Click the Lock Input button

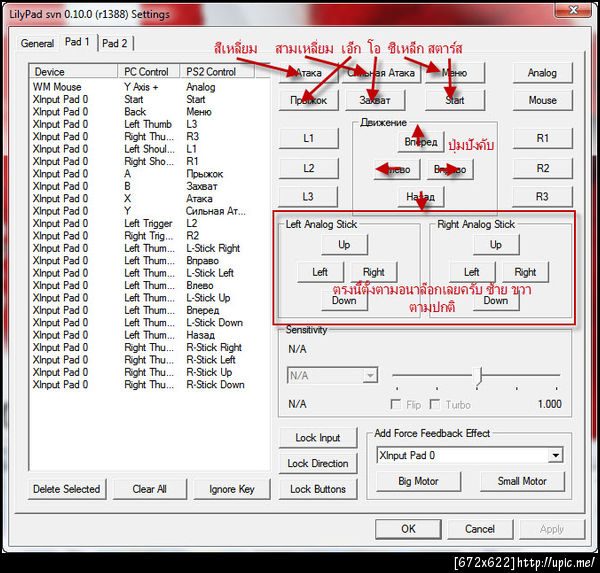click(318, 438)
